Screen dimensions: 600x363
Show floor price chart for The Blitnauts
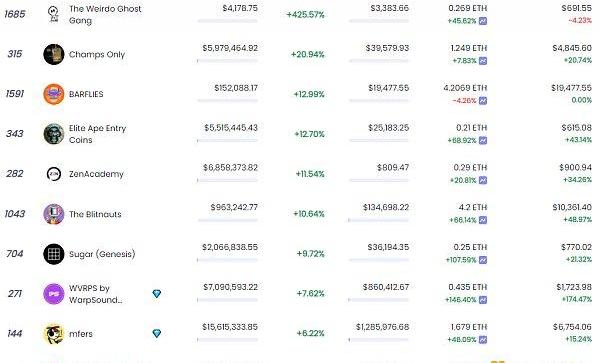pos(483,220)
